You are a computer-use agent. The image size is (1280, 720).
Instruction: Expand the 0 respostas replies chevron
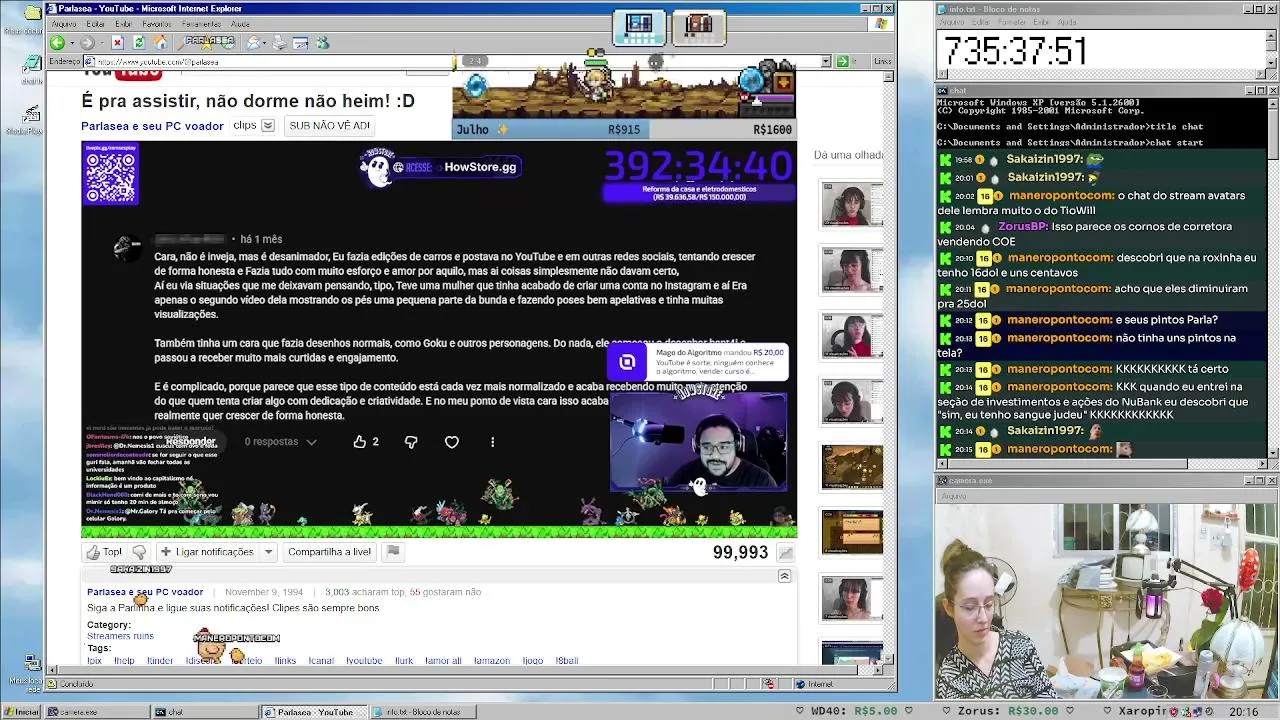tap(311, 442)
